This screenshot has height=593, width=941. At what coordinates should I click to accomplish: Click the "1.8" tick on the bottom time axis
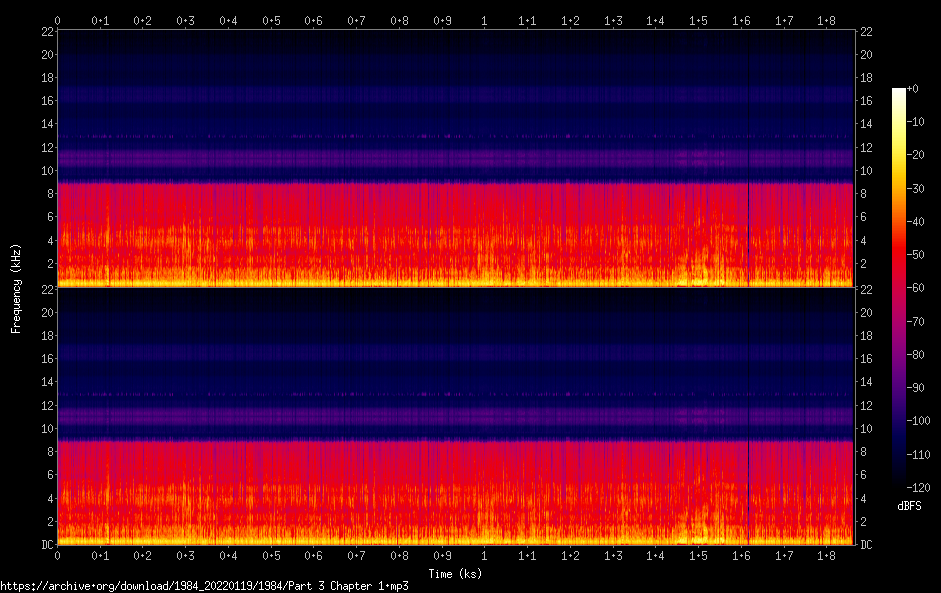(827, 555)
